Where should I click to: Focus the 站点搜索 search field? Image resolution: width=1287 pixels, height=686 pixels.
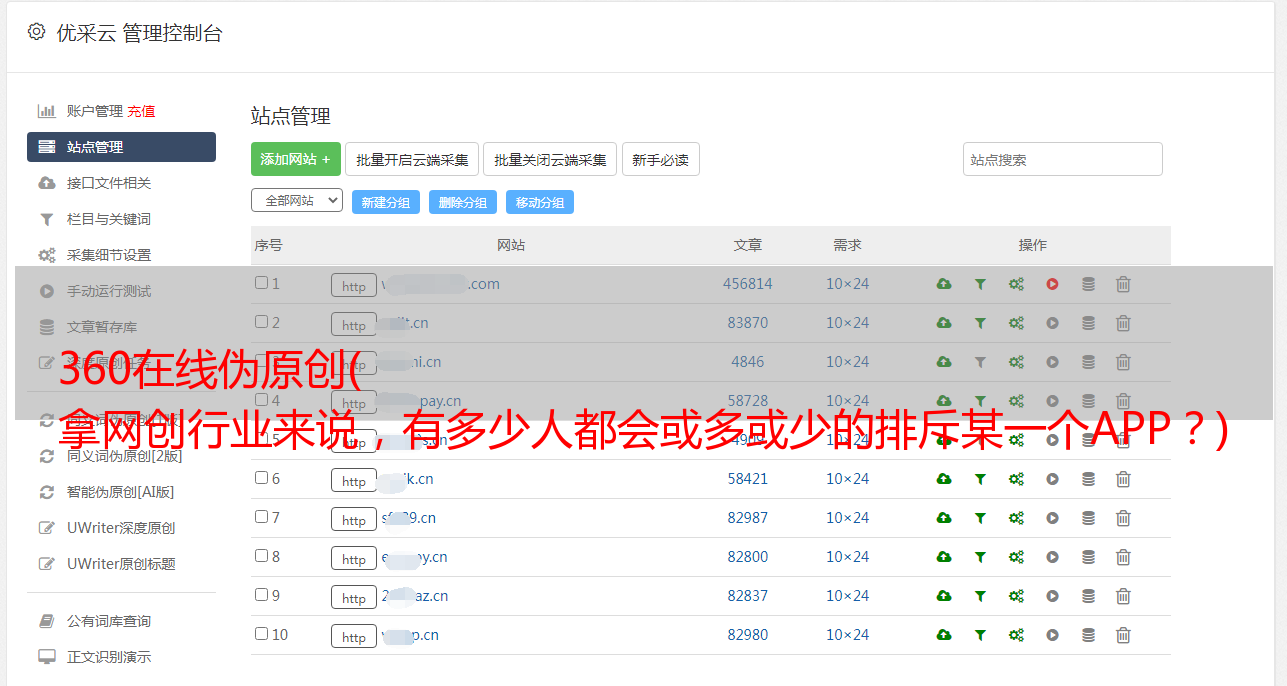(x=1063, y=159)
